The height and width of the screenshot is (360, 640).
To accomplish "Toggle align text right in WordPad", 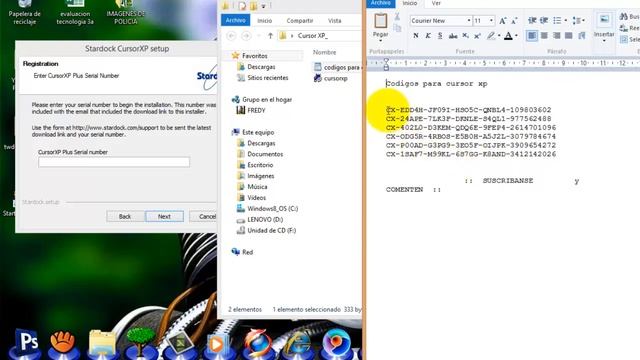I will pyautogui.click(x=556, y=36).
